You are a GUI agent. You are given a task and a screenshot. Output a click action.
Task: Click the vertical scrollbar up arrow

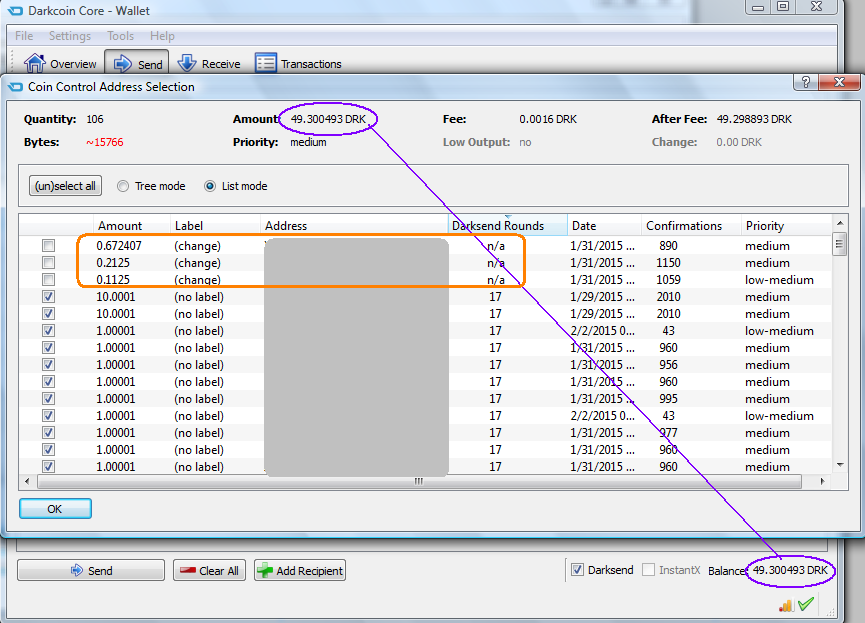click(x=840, y=223)
